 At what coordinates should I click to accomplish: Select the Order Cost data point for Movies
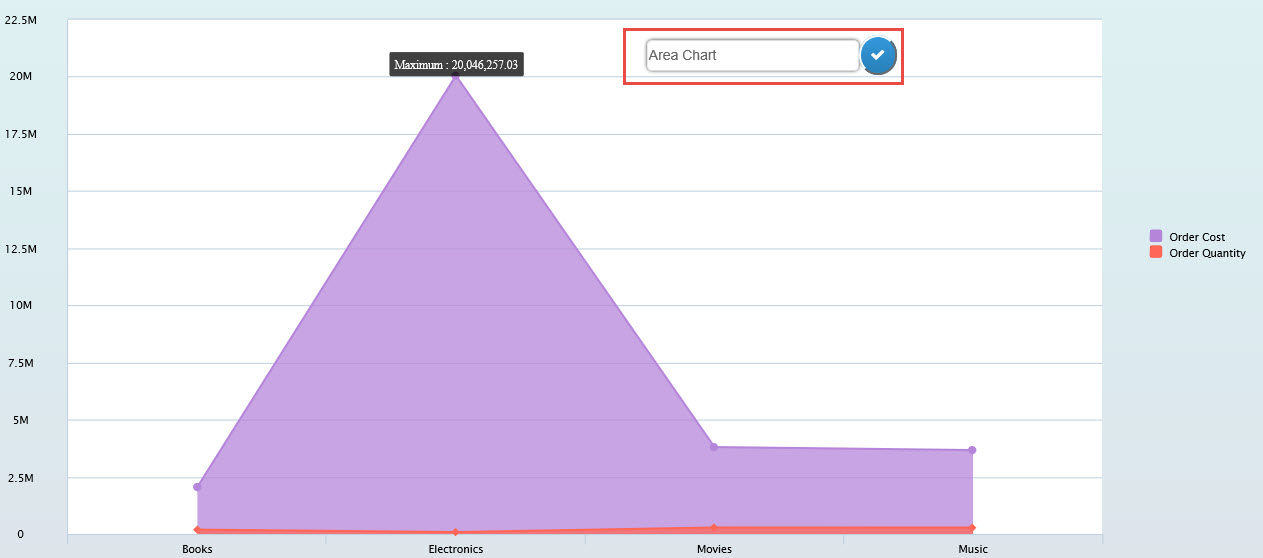[714, 447]
